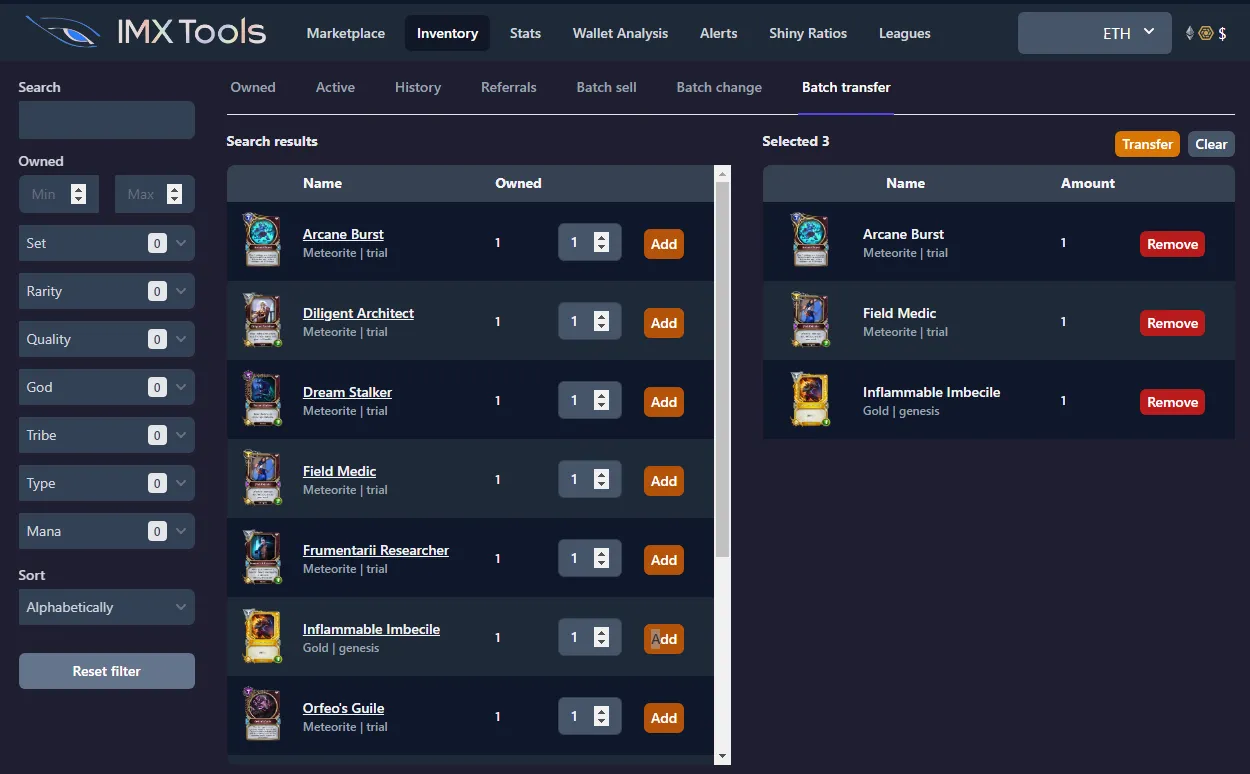Open the Sort Alphabetically dropdown
Image resolution: width=1250 pixels, height=774 pixels.
pyautogui.click(x=107, y=607)
